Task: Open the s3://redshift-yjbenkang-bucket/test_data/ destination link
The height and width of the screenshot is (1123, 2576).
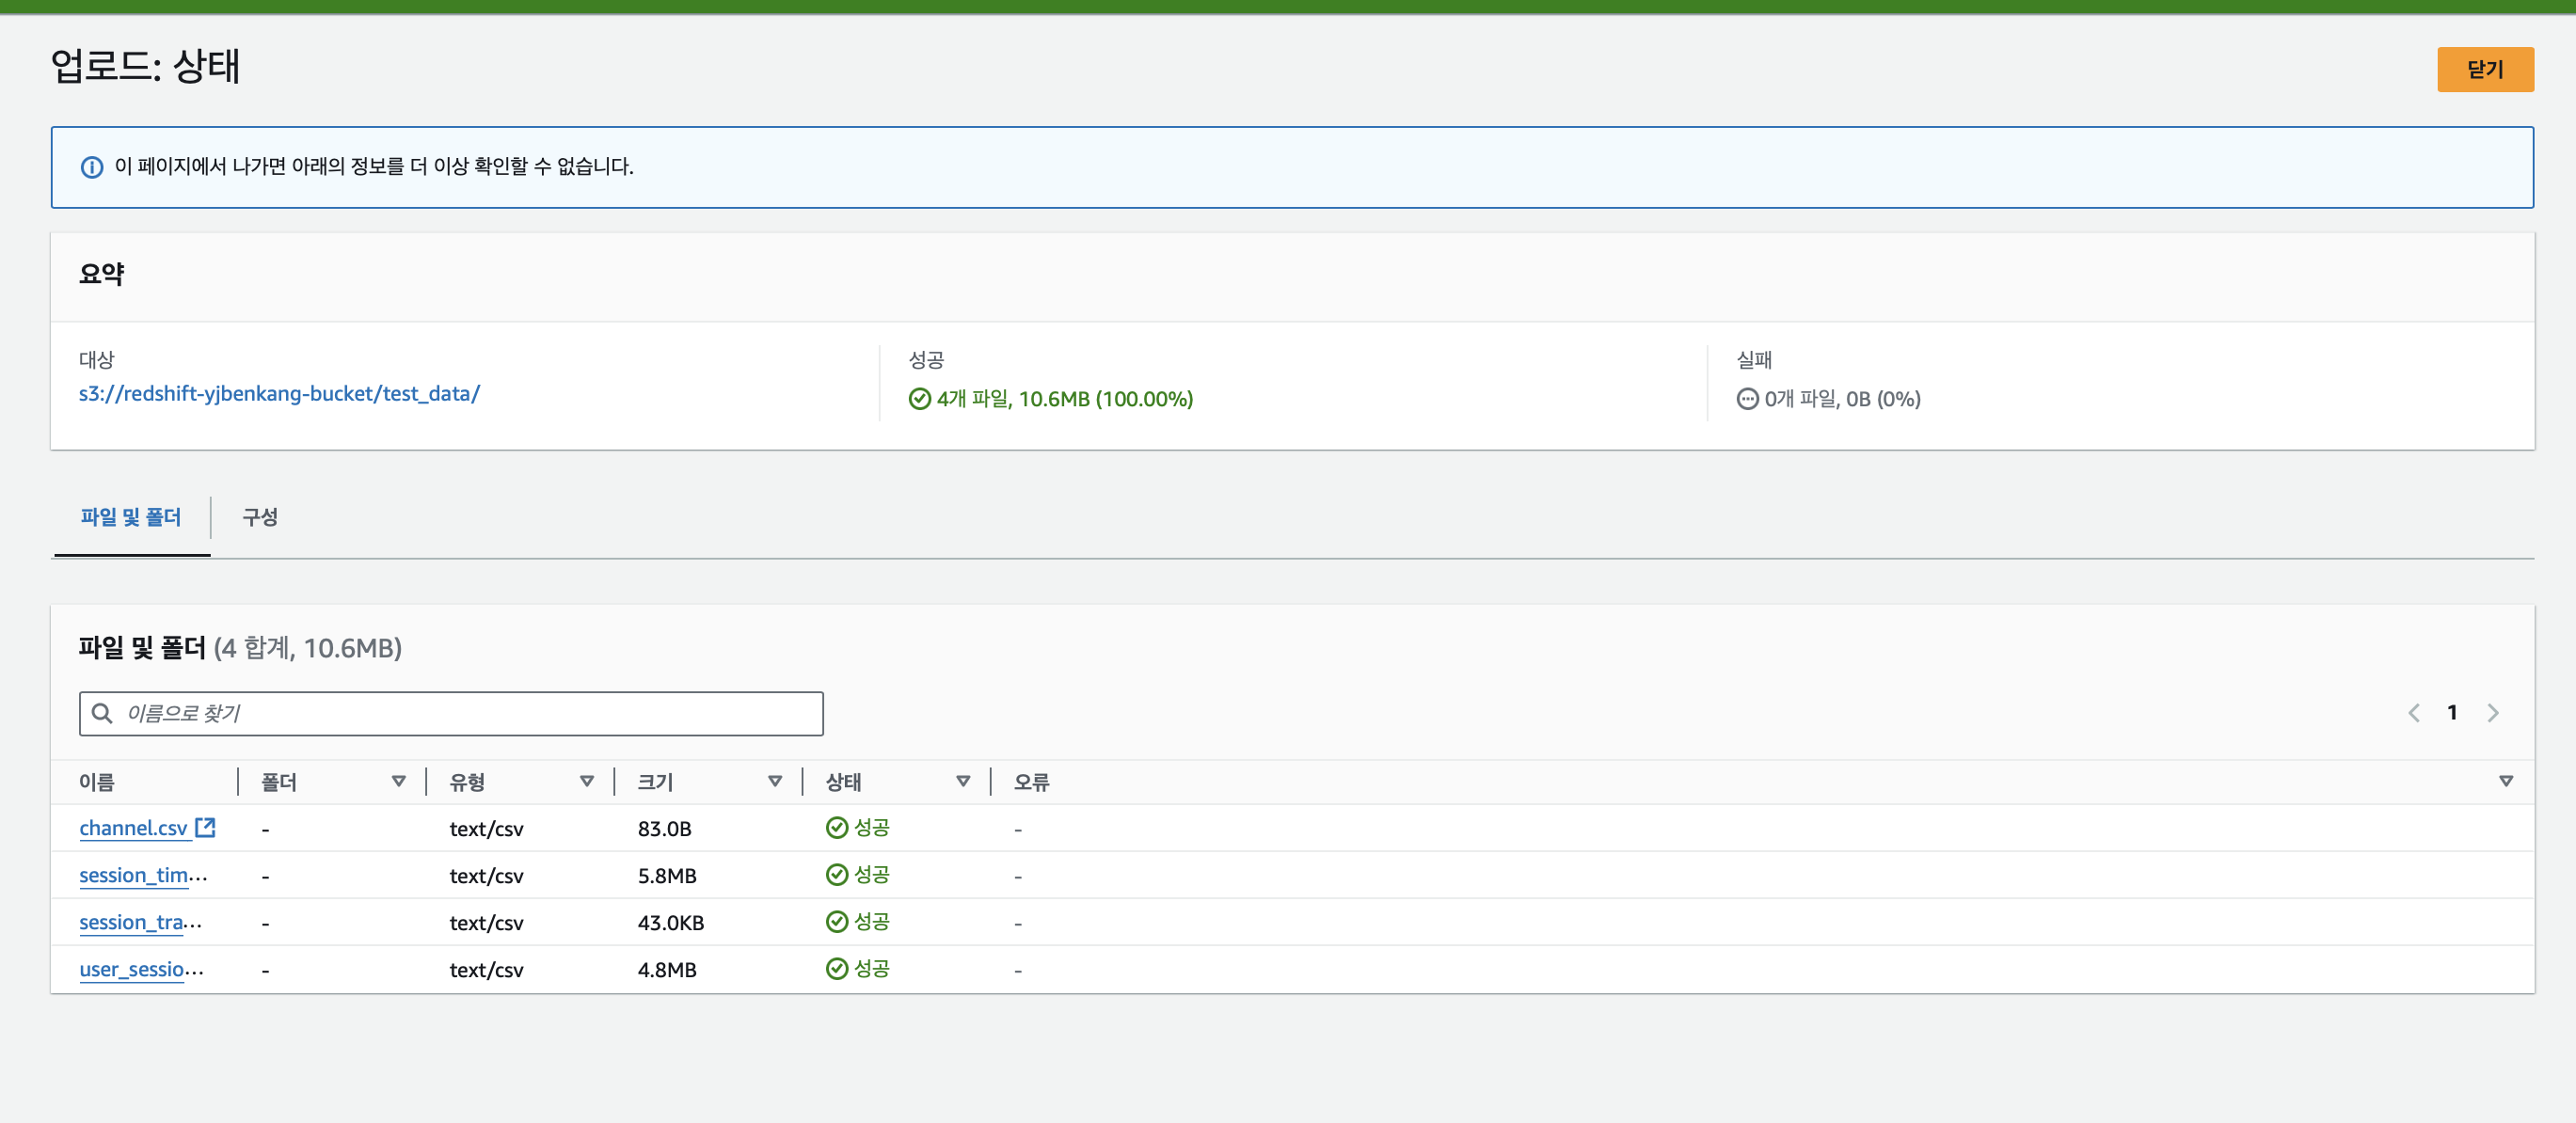Action: pyautogui.click(x=279, y=393)
